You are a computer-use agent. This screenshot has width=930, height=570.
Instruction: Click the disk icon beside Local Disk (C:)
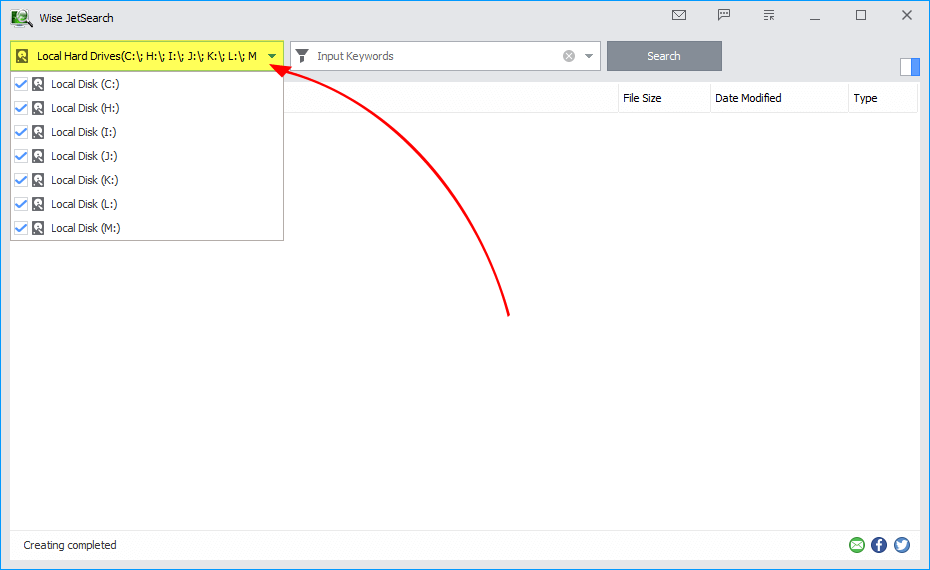click(38, 84)
